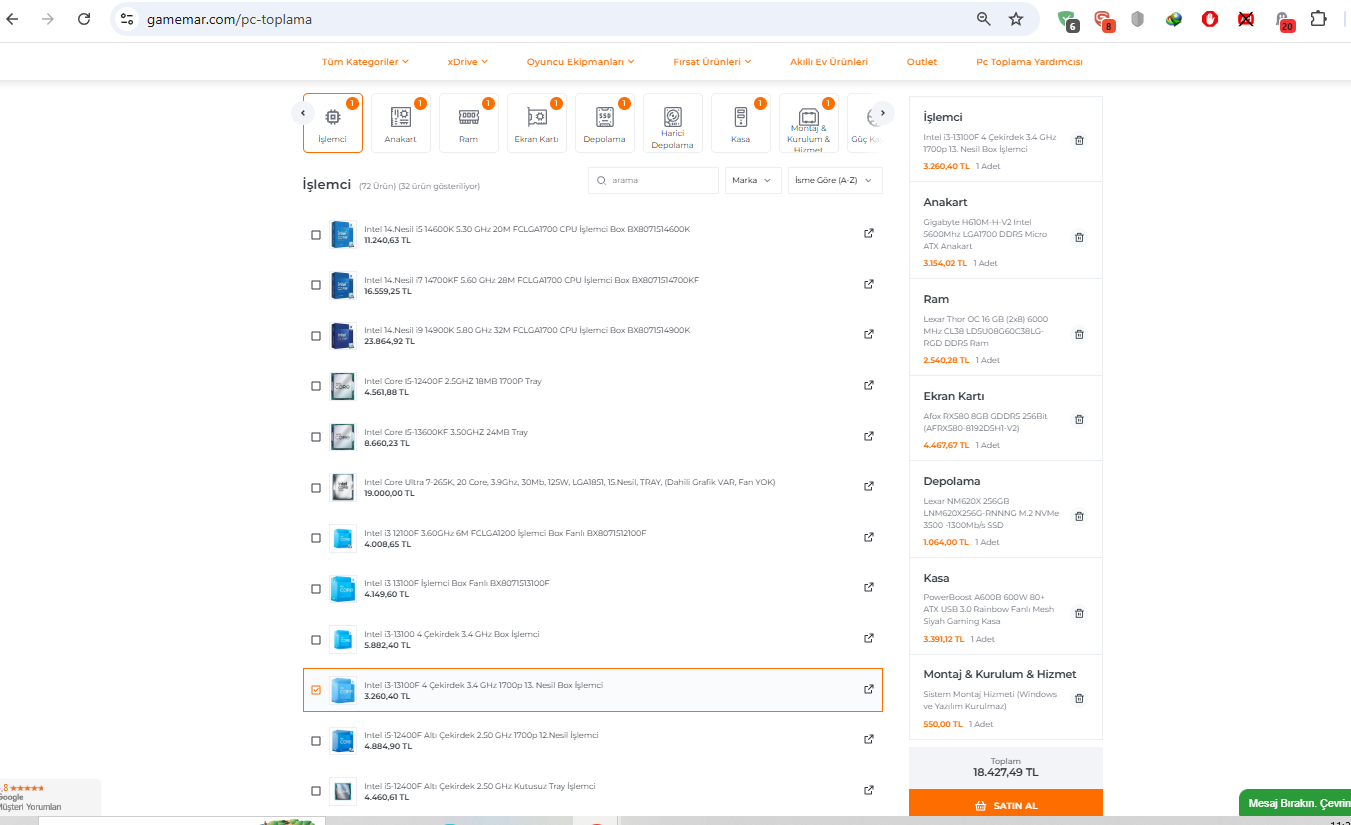Remove Depolama item with trash icon
Screen dimensions: 1351x825
[x=1079, y=516]
